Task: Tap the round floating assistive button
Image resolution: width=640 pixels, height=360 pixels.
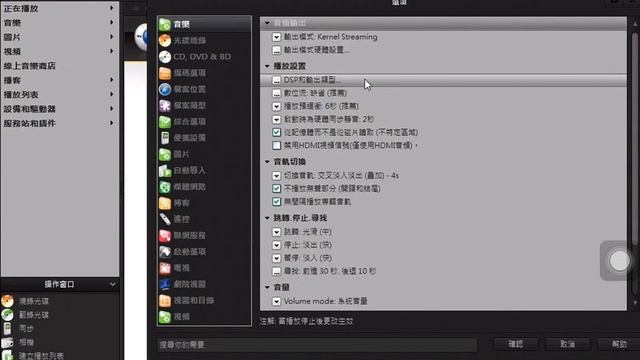Action: (619, 261)
